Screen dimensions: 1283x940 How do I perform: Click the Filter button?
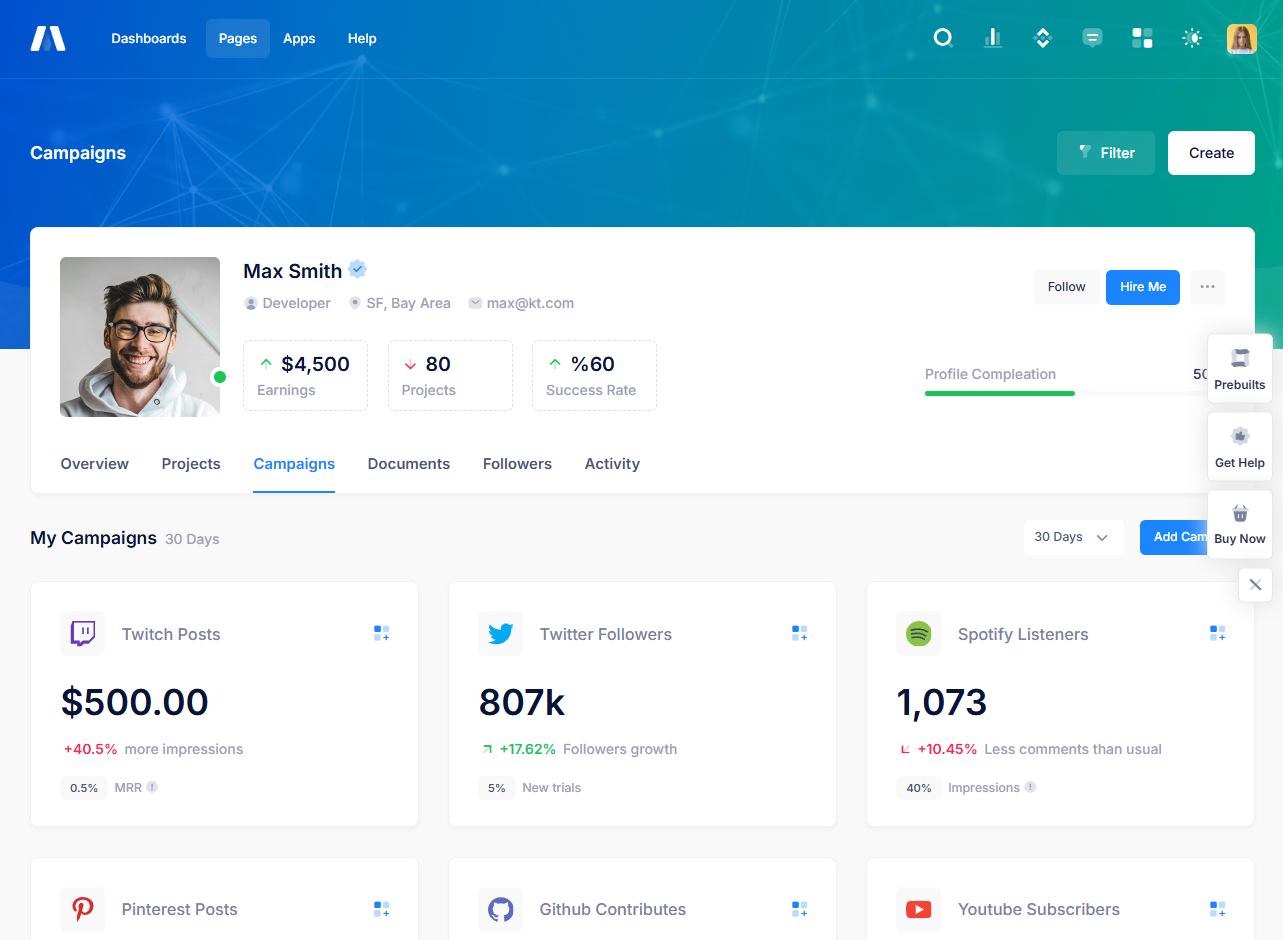point(1106,153)
